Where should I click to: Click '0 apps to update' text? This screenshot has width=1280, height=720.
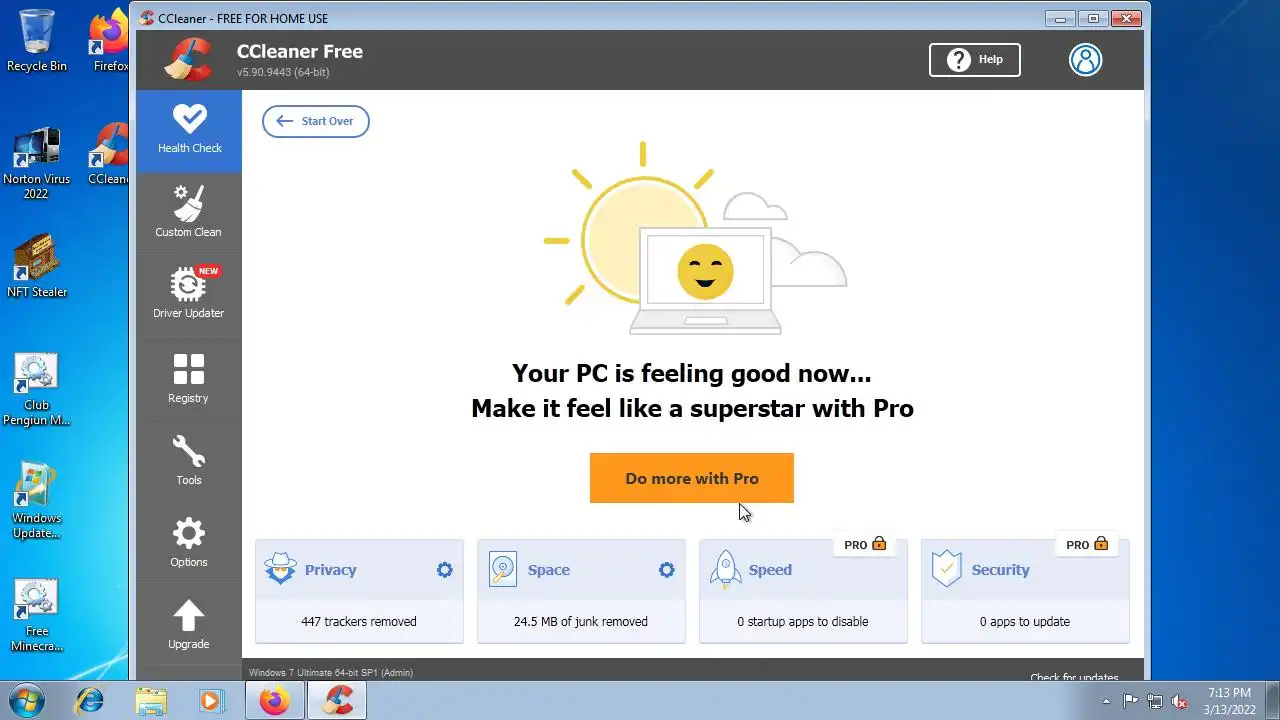click(x=1025, y=622)
